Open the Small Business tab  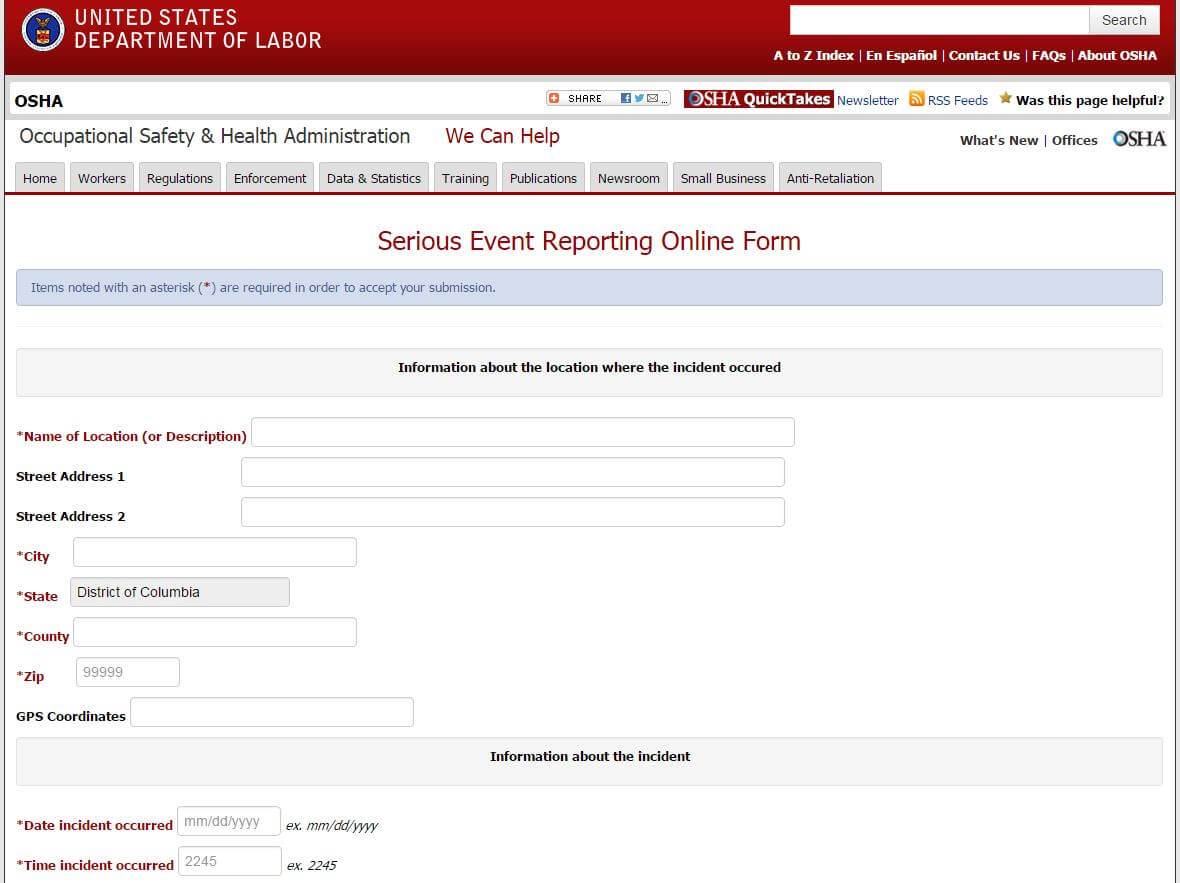(x=723, y=178)
